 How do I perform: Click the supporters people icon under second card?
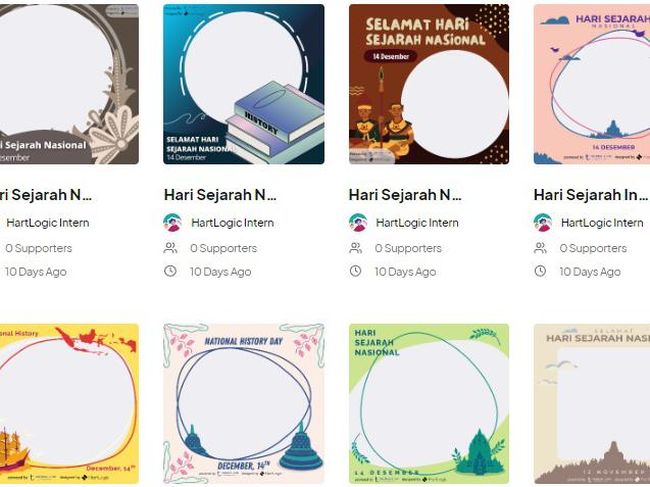pyautogui.click(x=171, y=248)
